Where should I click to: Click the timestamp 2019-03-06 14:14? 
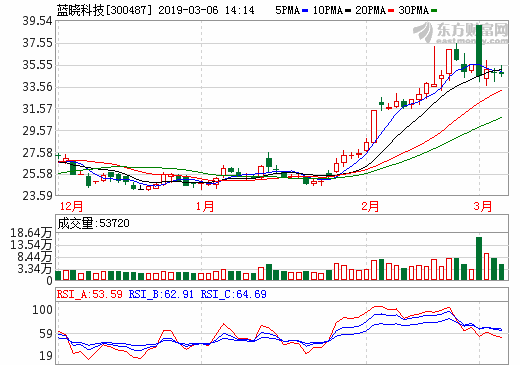pyautogui.click(x=206, y=10)
